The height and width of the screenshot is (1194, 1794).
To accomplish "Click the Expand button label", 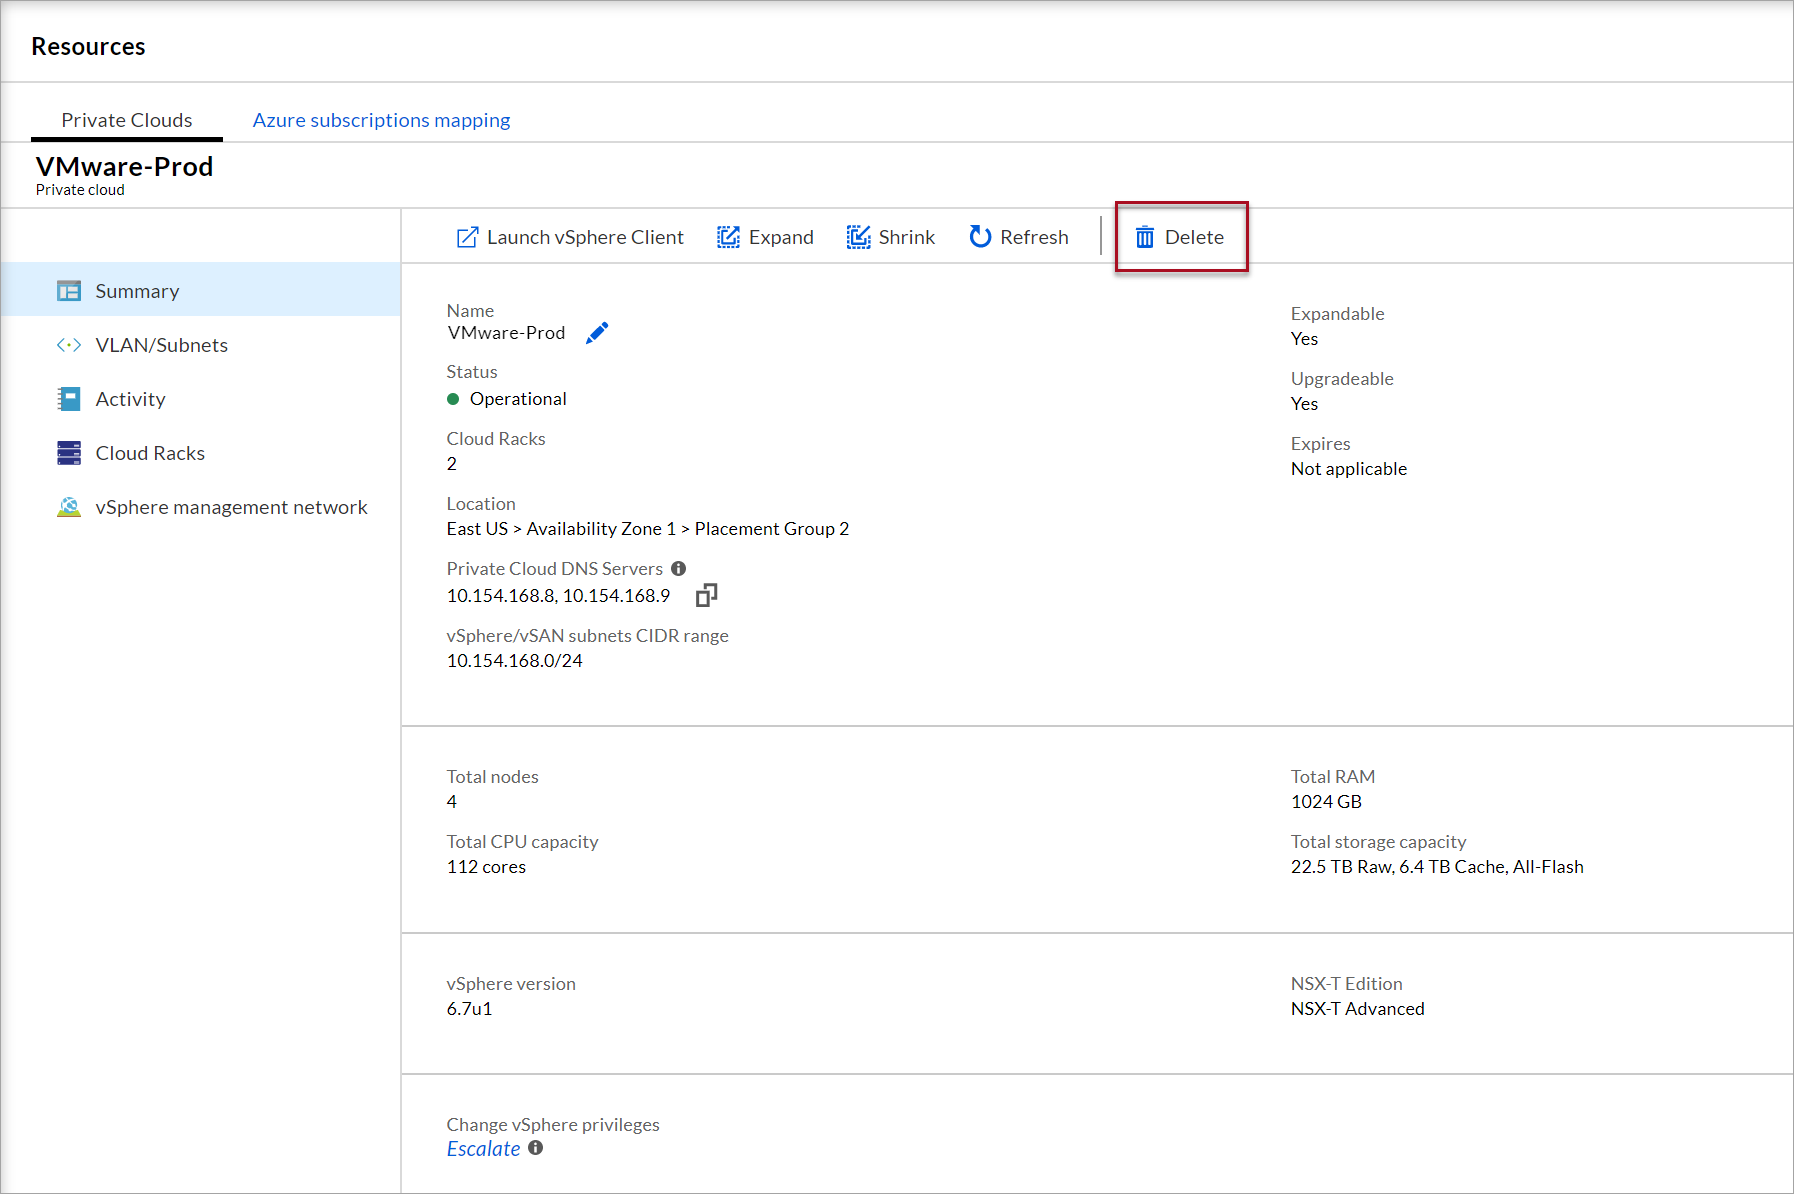I will (781, 237).
